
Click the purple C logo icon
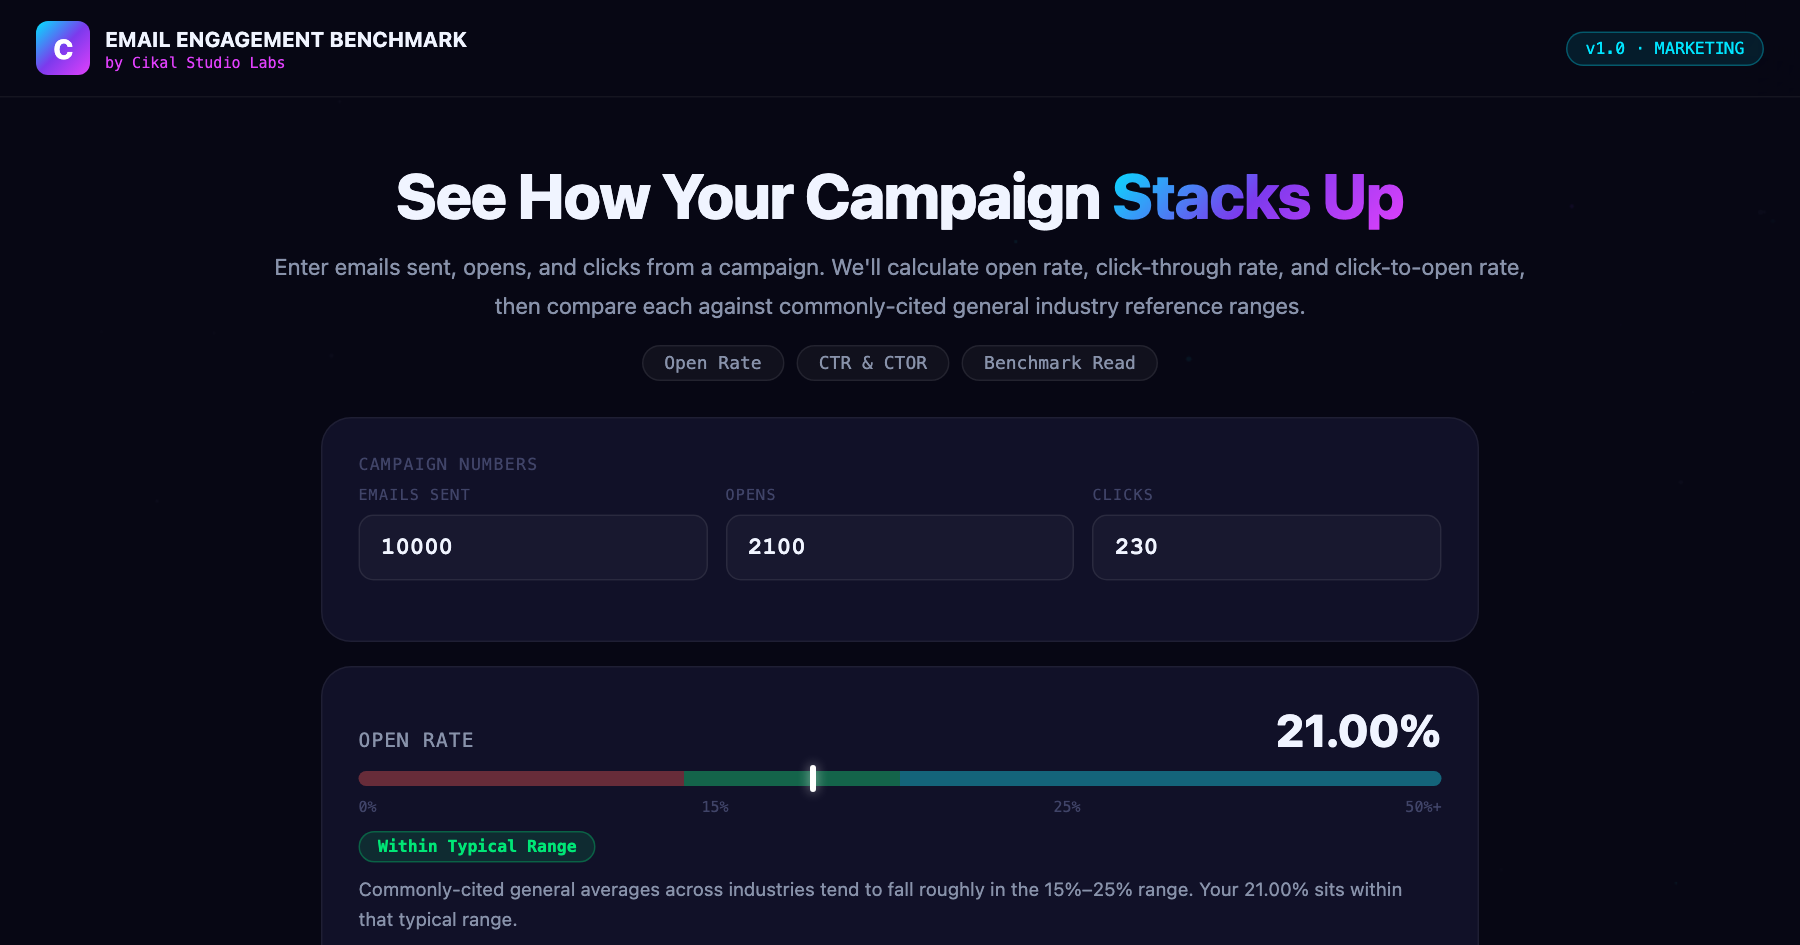point(63,48)
